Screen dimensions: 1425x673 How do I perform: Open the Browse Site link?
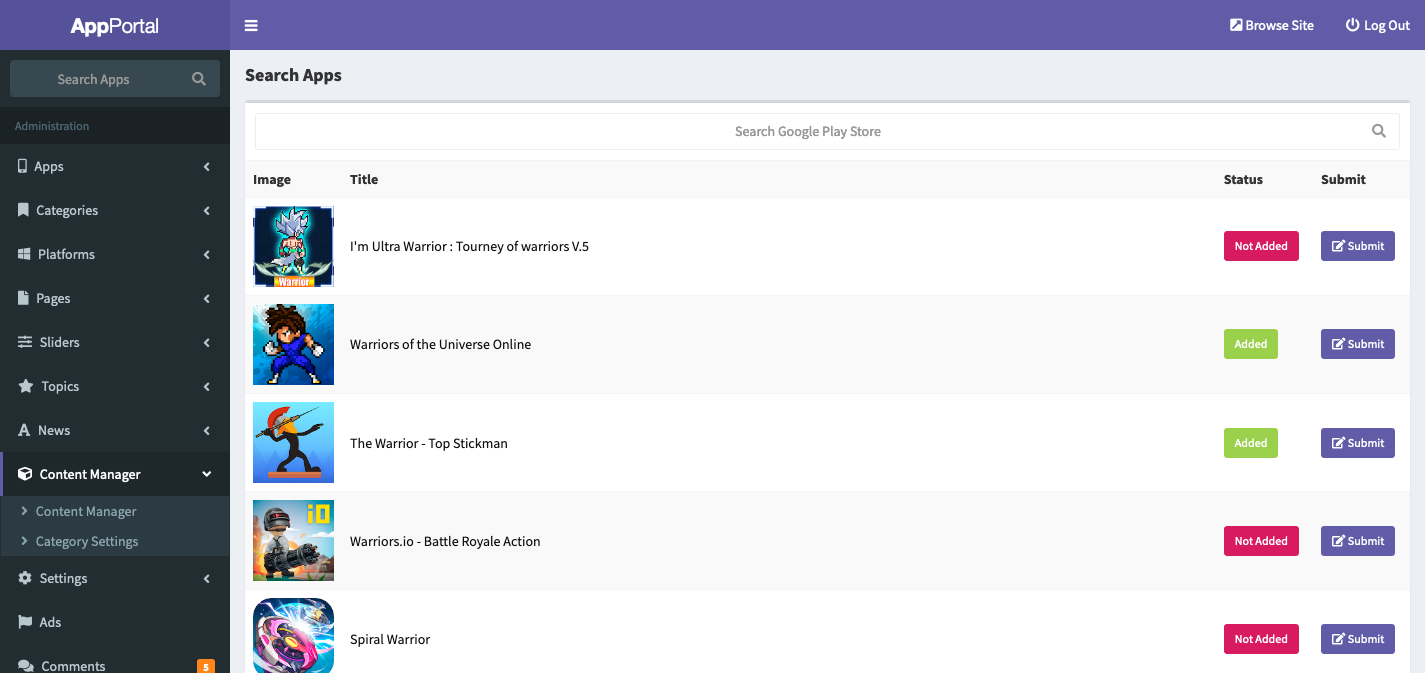pos(1272,25)
